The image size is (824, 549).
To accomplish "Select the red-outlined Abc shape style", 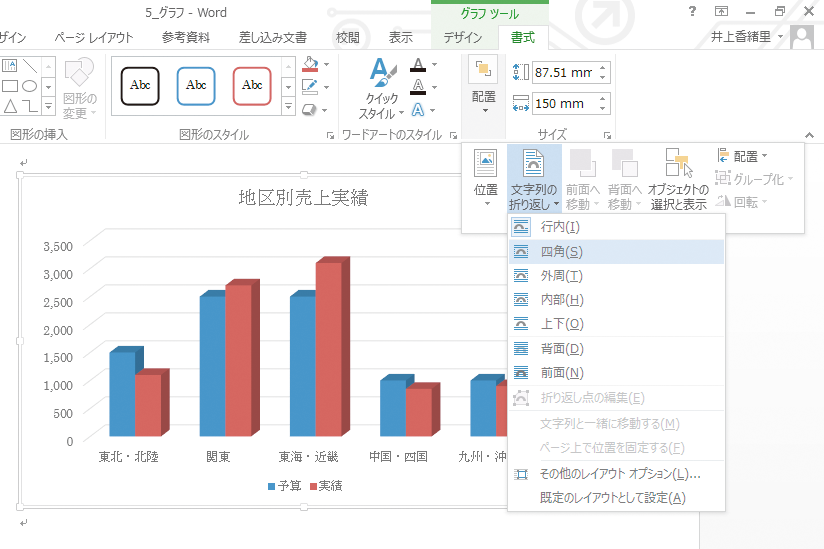I will pos(252,86).
